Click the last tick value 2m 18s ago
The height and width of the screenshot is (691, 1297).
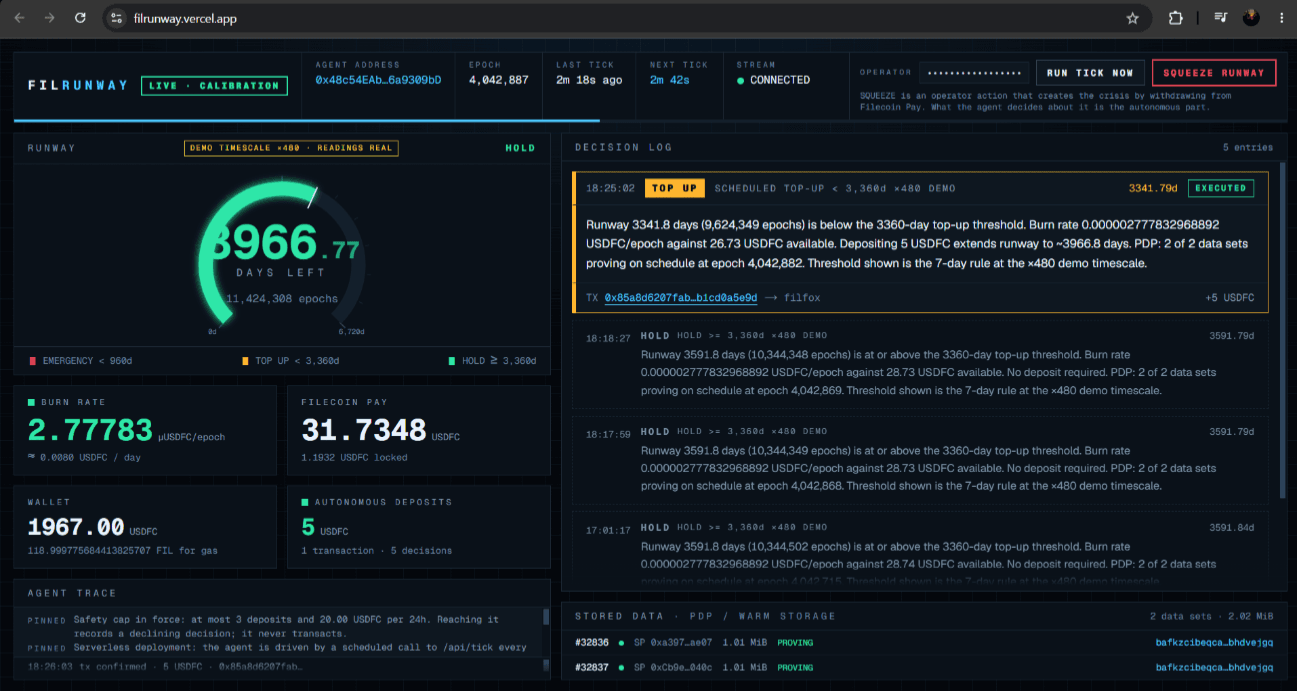coord(589,80)
